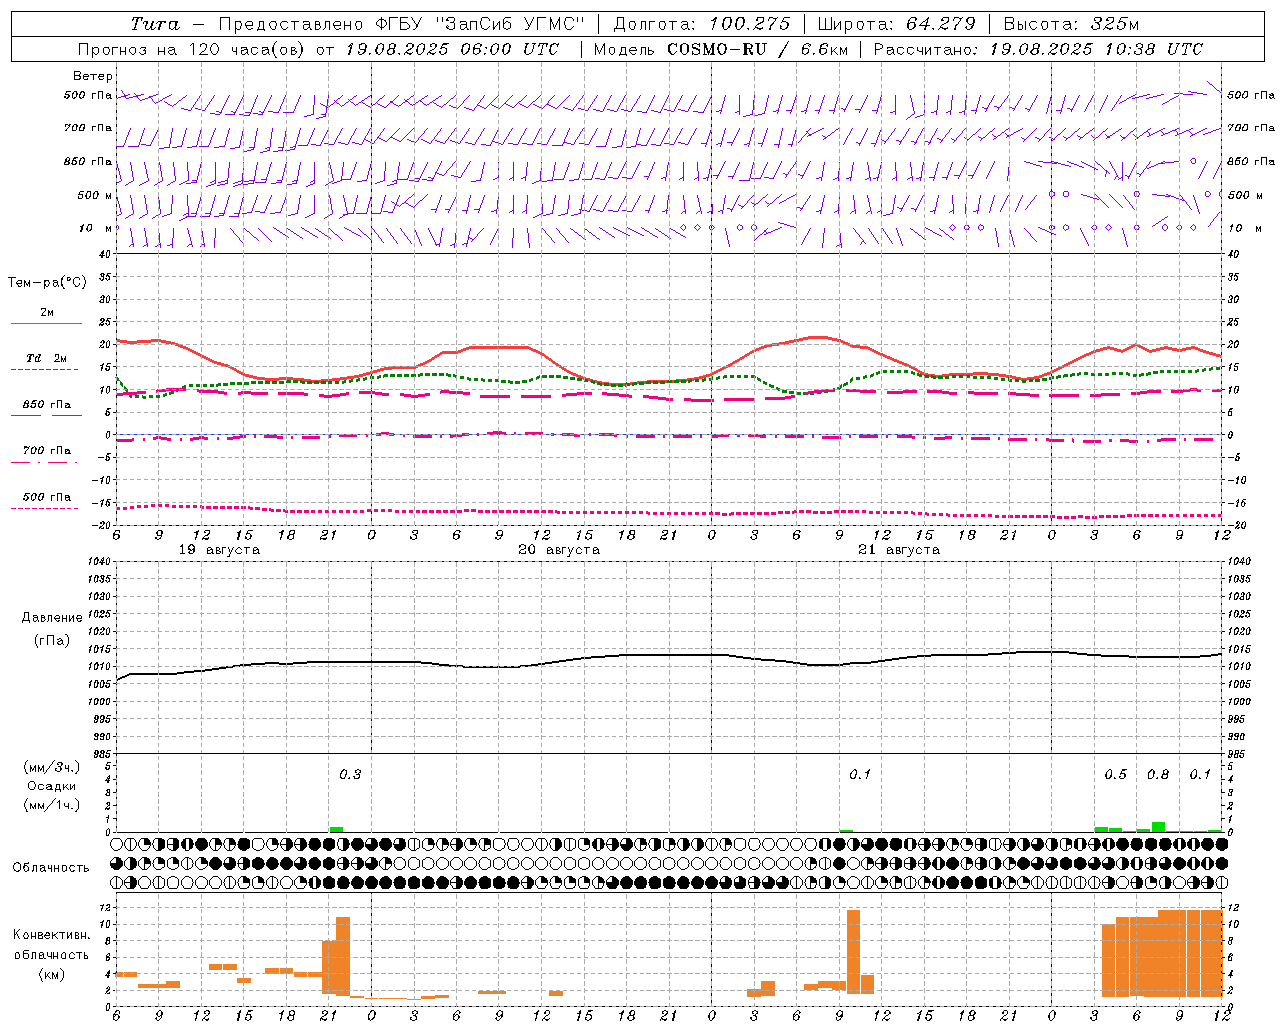The width and height of the screenshot is (1280, 1024).
Task: Click the "20 августа" date label
Action: pyautogui.click(x=559, y=550)
